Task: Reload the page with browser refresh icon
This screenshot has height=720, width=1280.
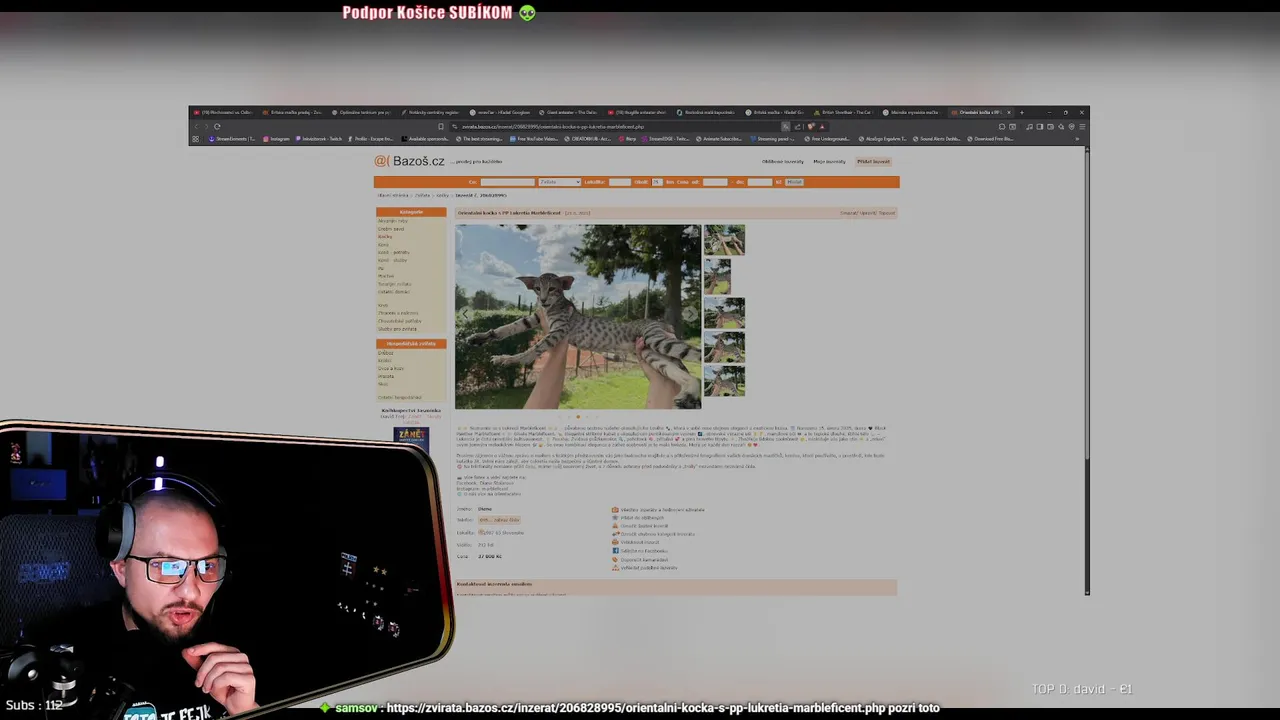Action: [x=217, y=126]
